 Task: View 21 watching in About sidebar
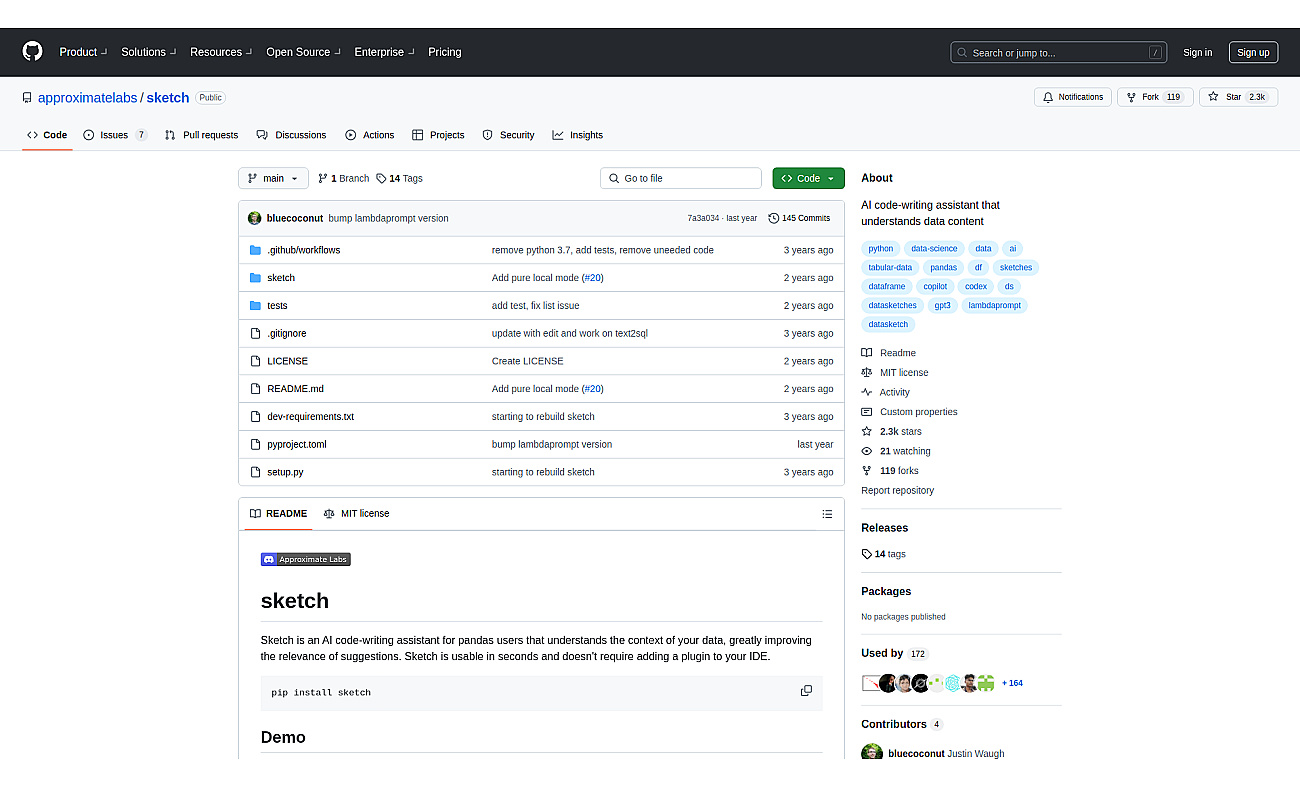pyautogui.click(x=896, y=451)
